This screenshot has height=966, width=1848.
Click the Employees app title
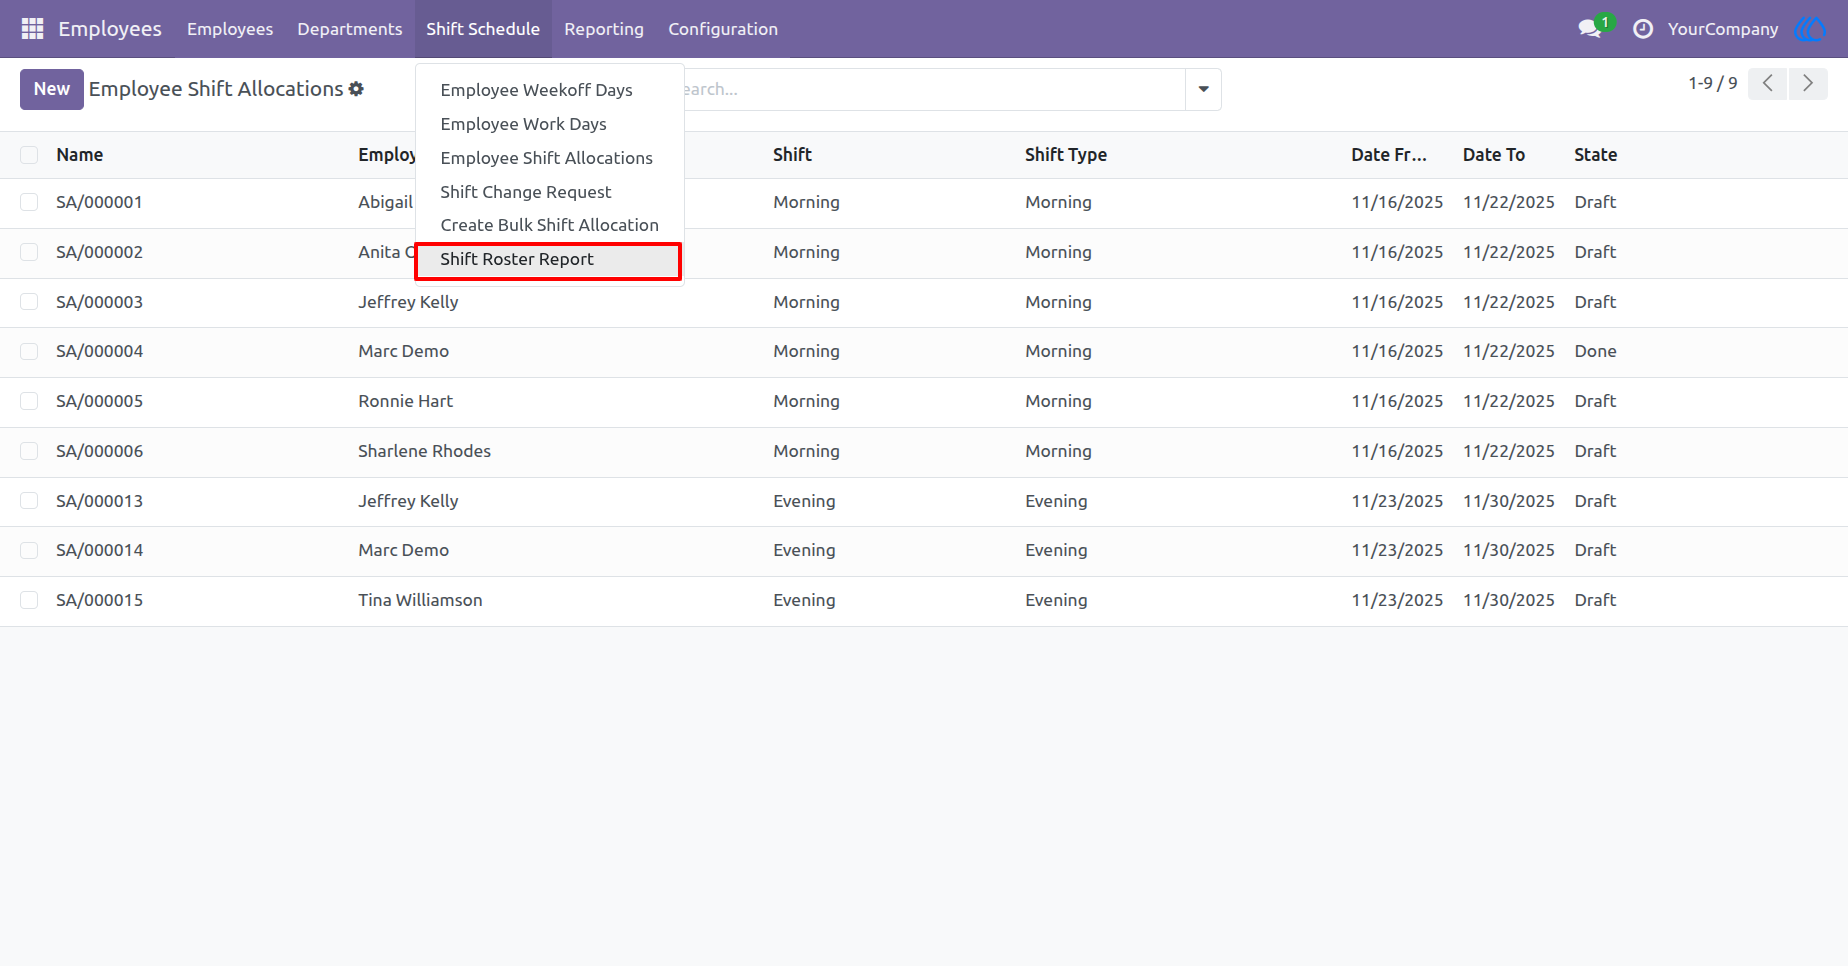point(110,29)
